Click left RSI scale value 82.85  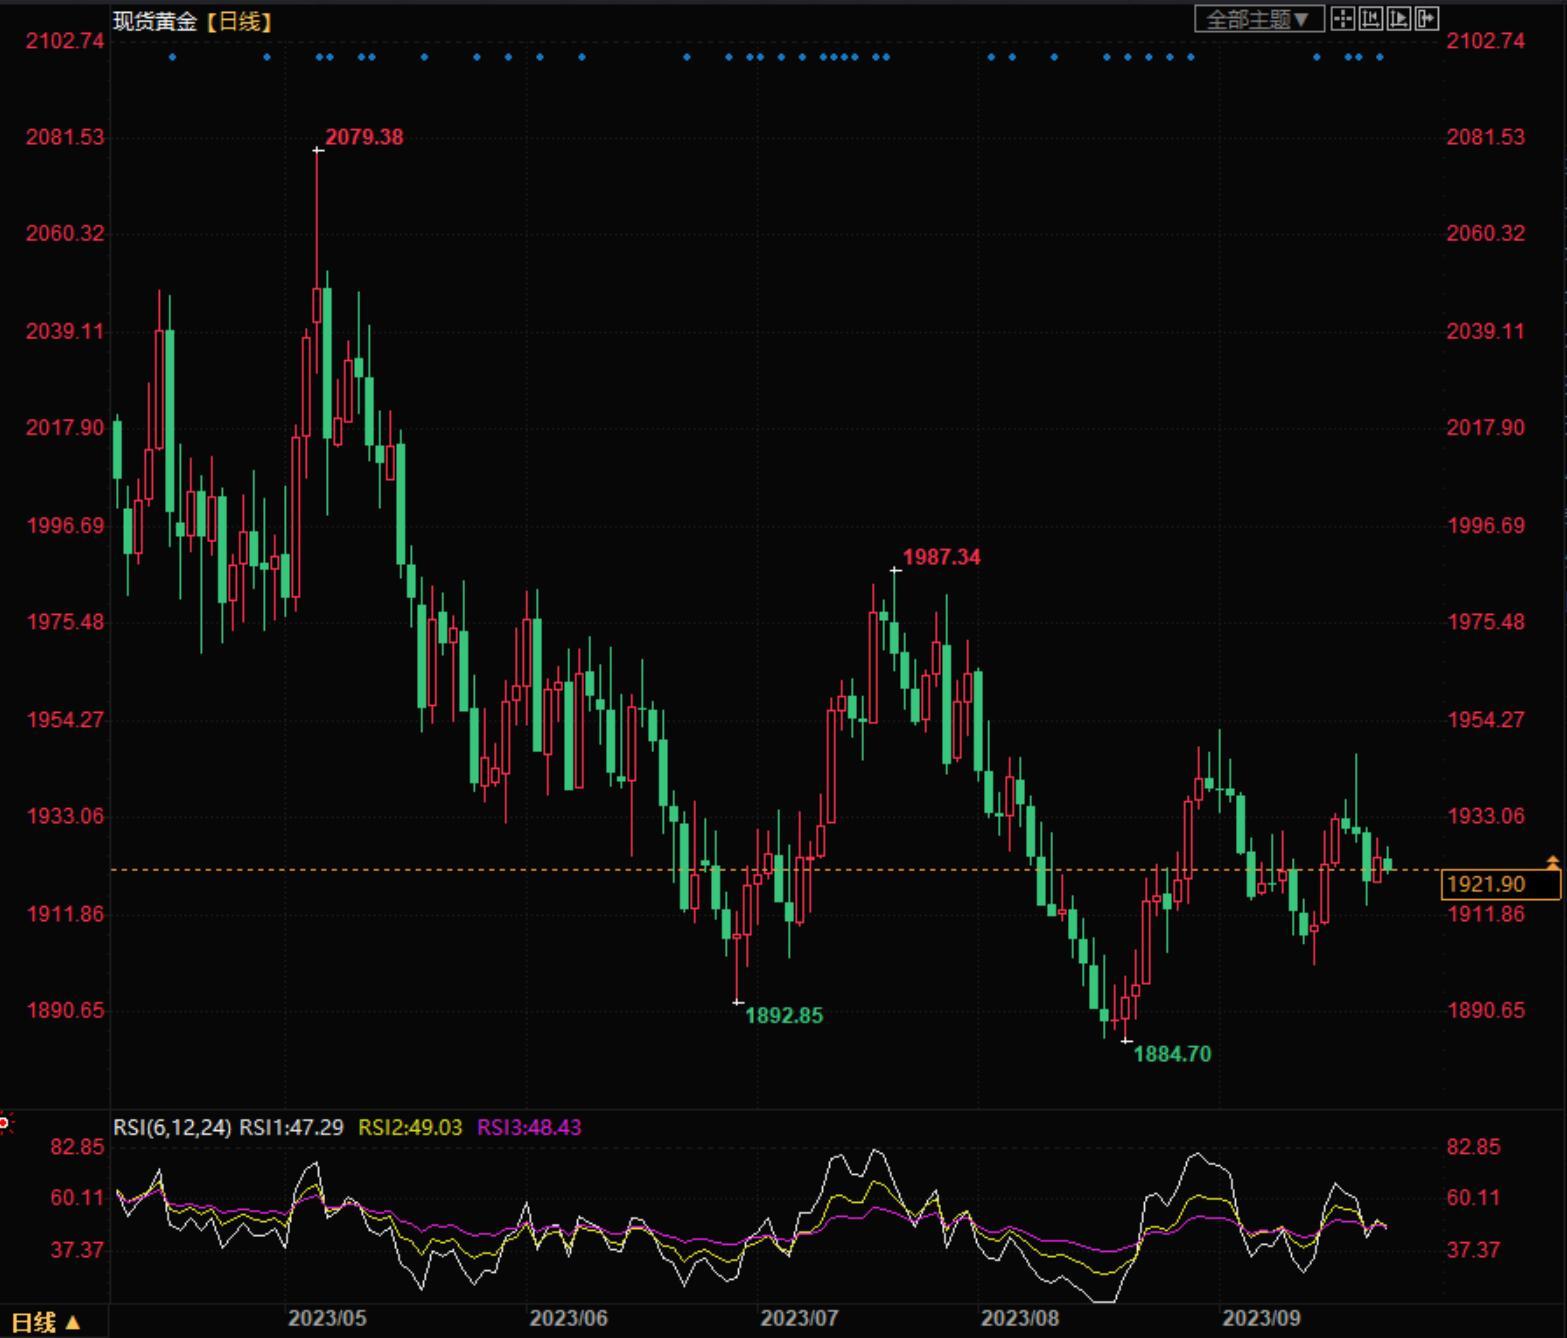[77, 1147]
